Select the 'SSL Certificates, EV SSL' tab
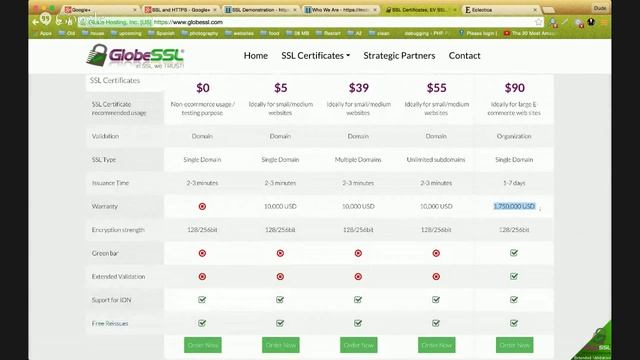This screenshot has width=640, height=360. click(420, 9)
